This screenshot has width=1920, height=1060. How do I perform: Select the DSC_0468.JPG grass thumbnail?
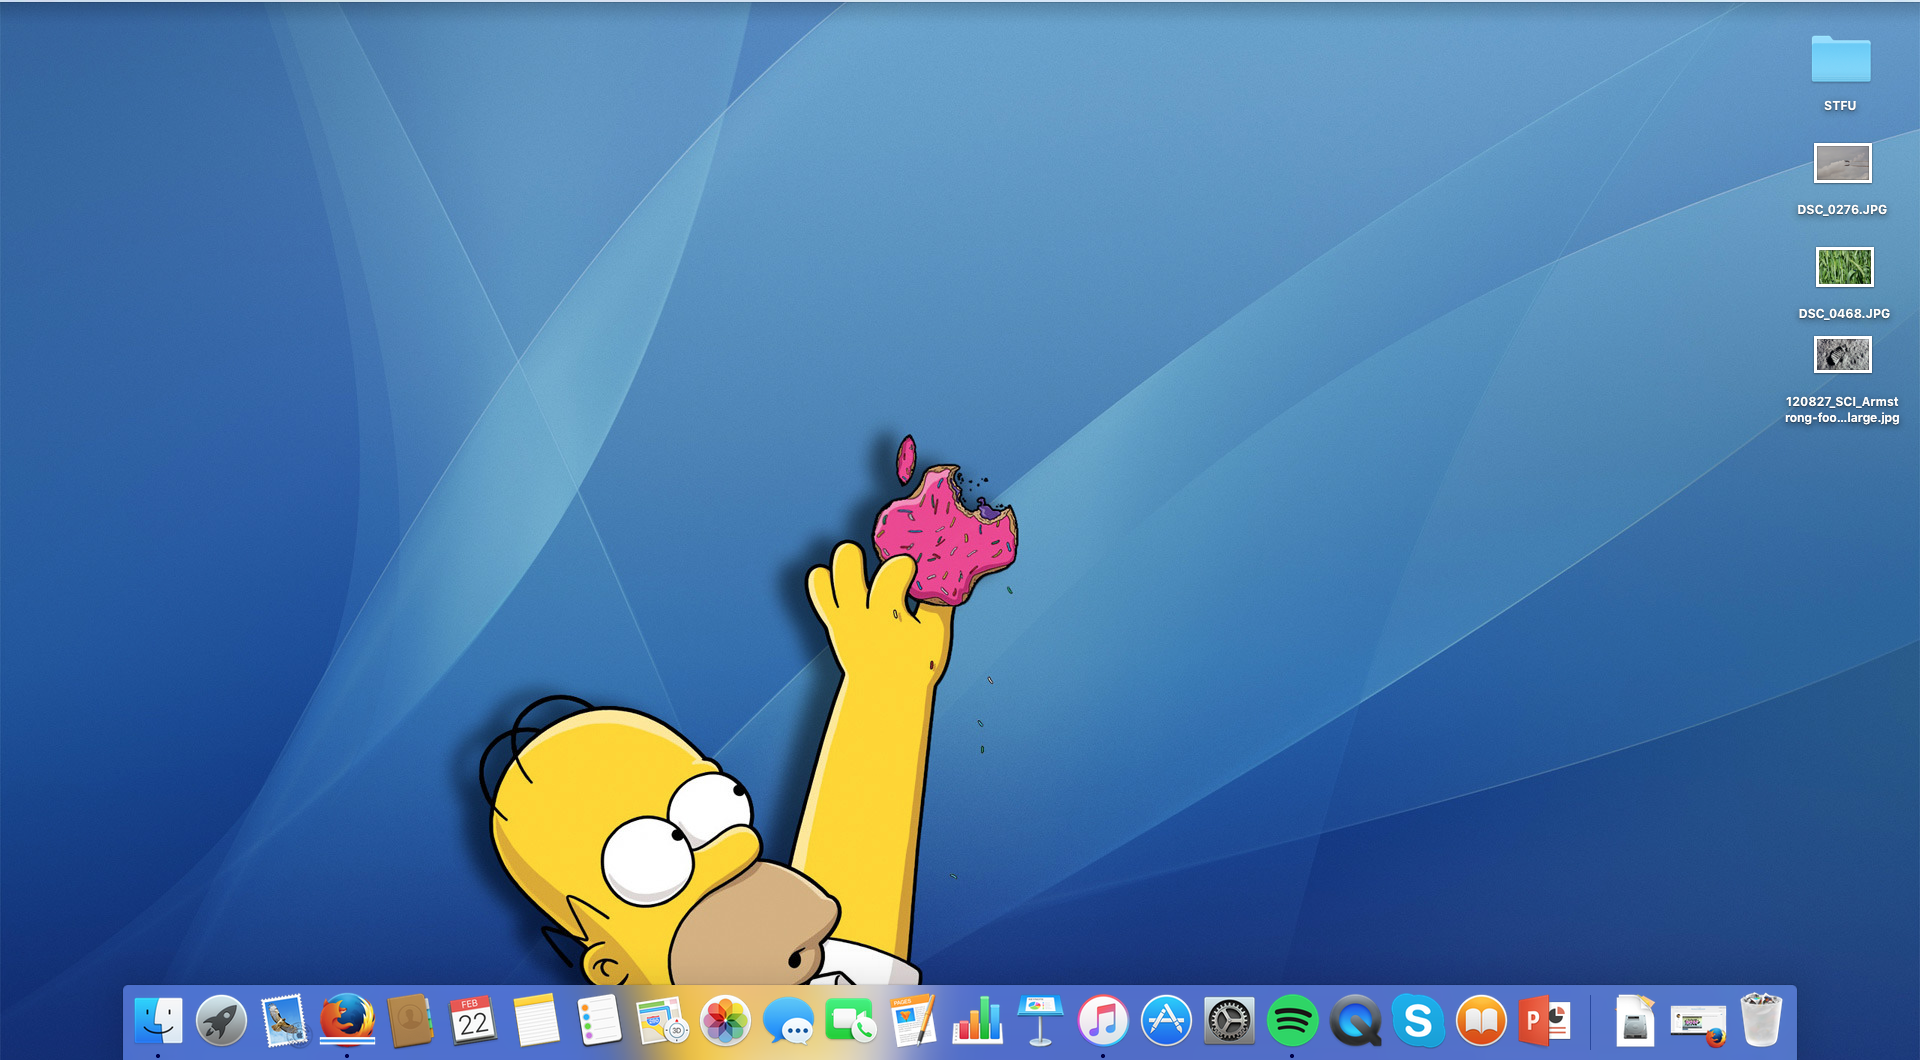pos(1844,267)
